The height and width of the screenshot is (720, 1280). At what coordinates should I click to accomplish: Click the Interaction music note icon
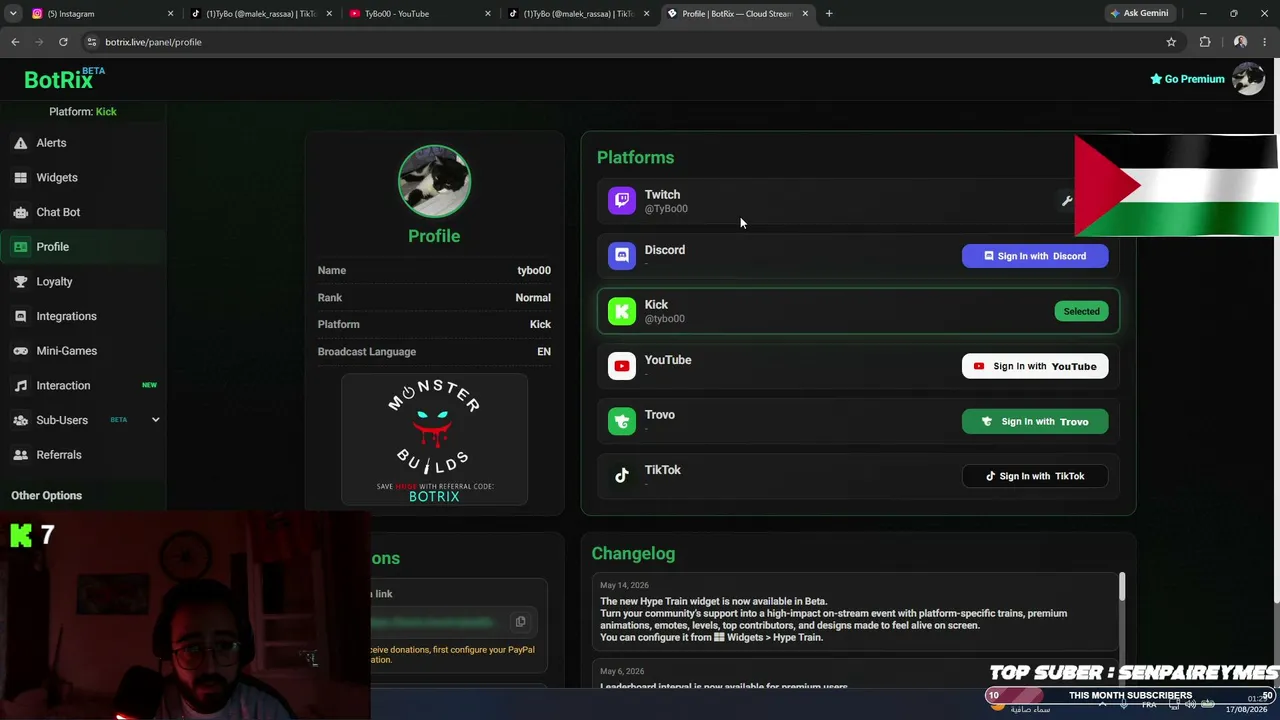[20, 385]
